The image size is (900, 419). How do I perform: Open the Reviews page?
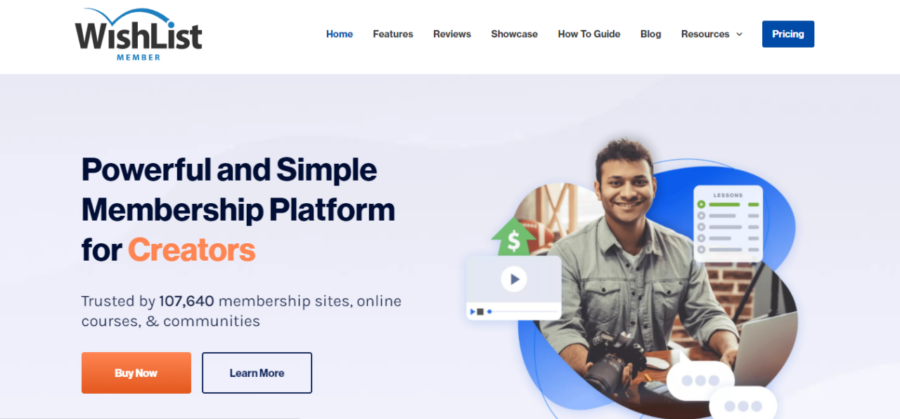[x=452, y=34]
